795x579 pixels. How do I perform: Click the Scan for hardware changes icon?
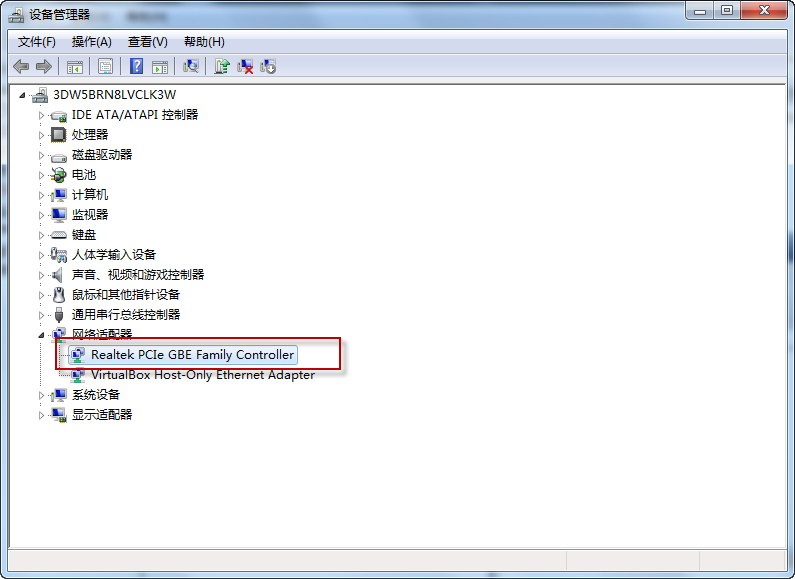point(191,66)
